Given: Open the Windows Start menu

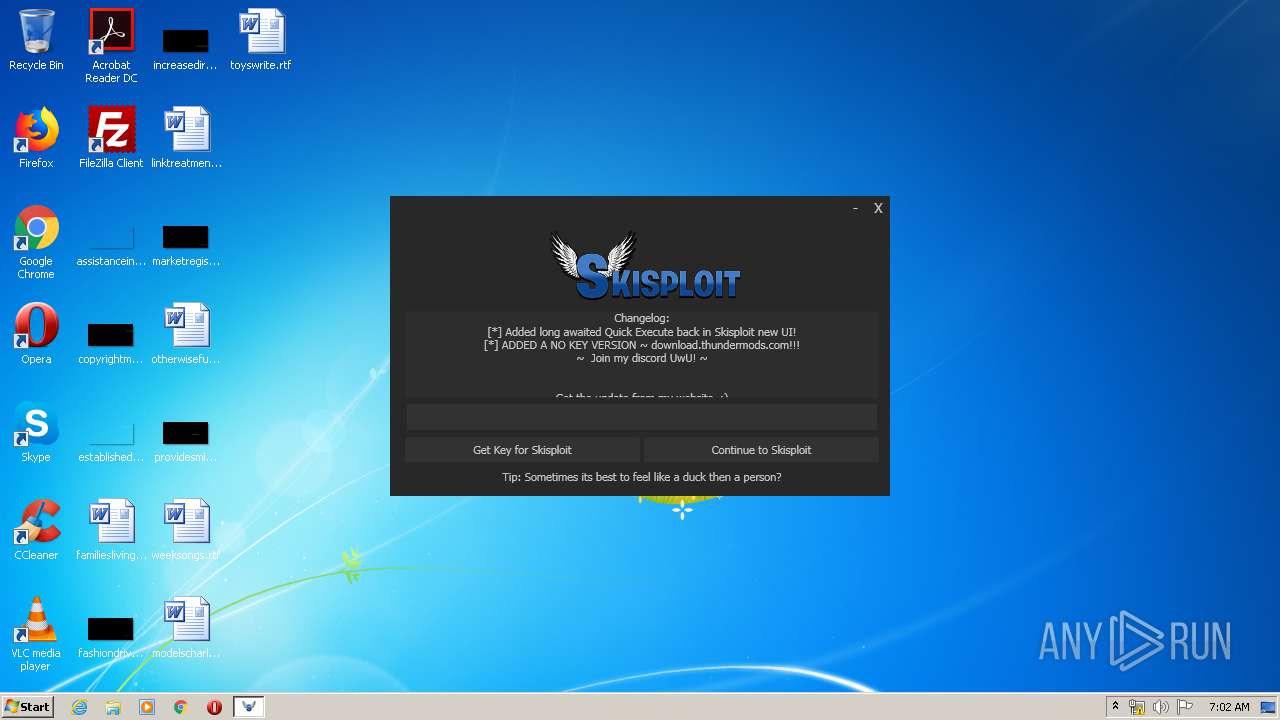Looking at the screenshot, I should pos(28,707).
